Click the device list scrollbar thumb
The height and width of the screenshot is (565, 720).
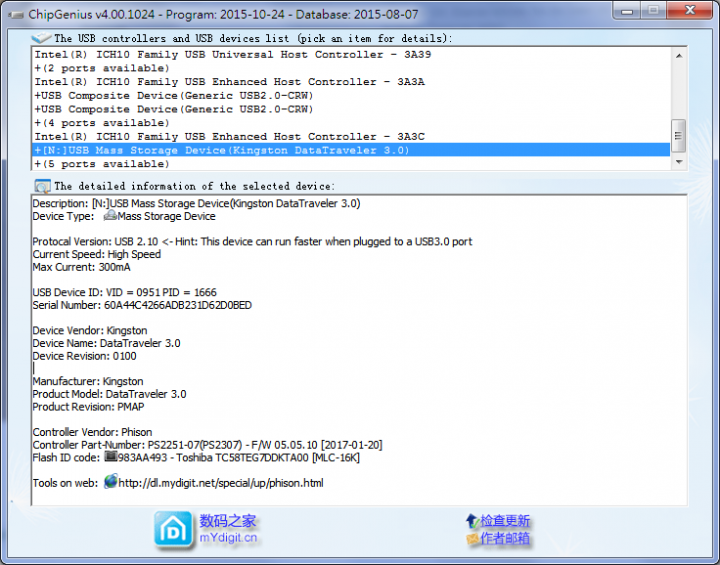(678, 136)
